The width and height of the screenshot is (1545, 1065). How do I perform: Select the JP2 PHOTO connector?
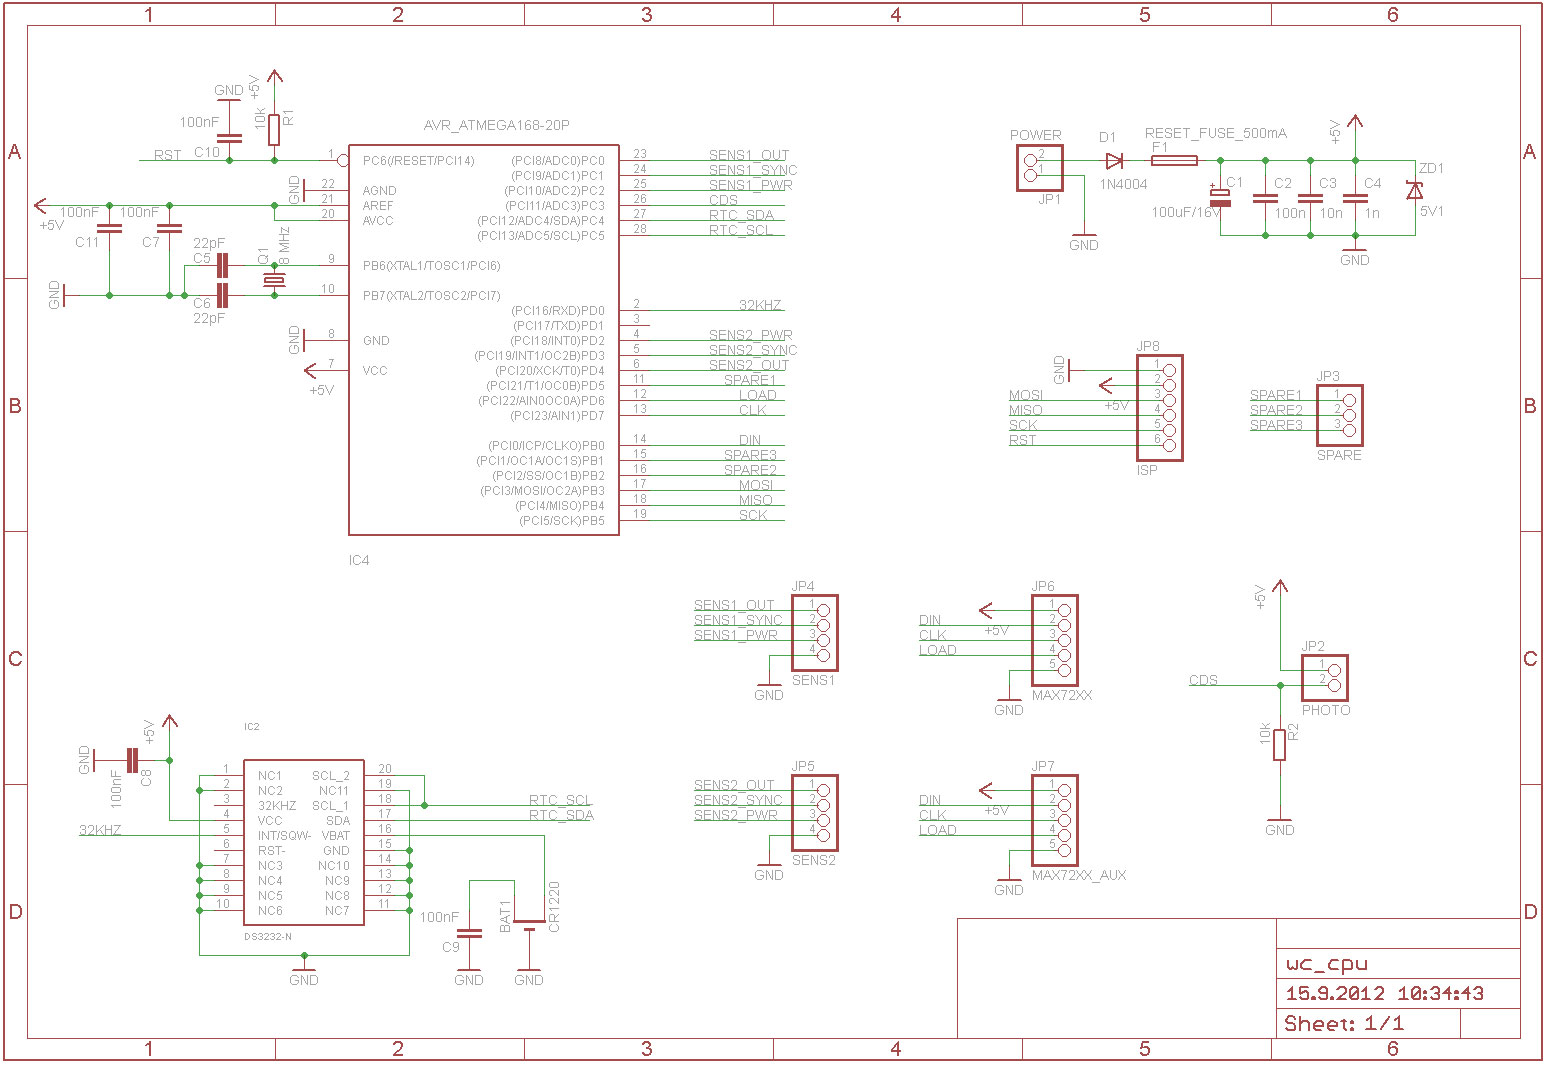1325,678
